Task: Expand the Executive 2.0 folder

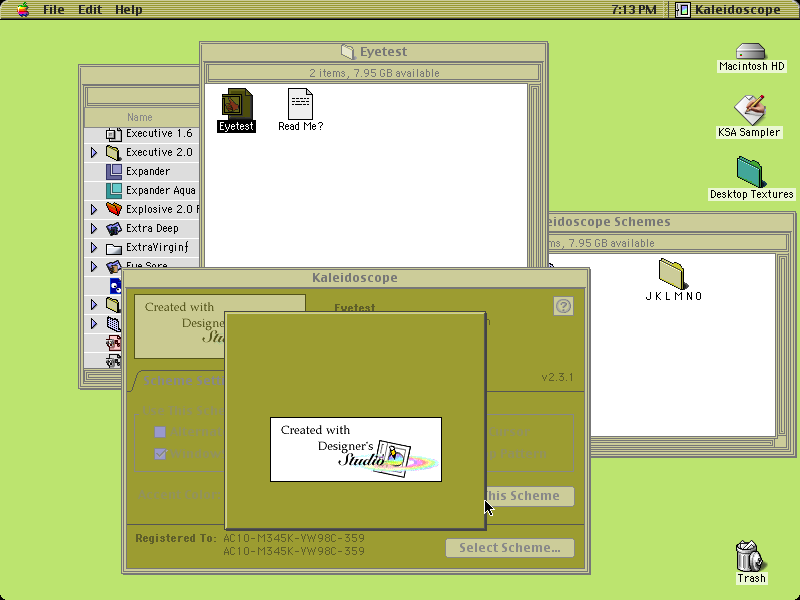Action: point(94,153)
